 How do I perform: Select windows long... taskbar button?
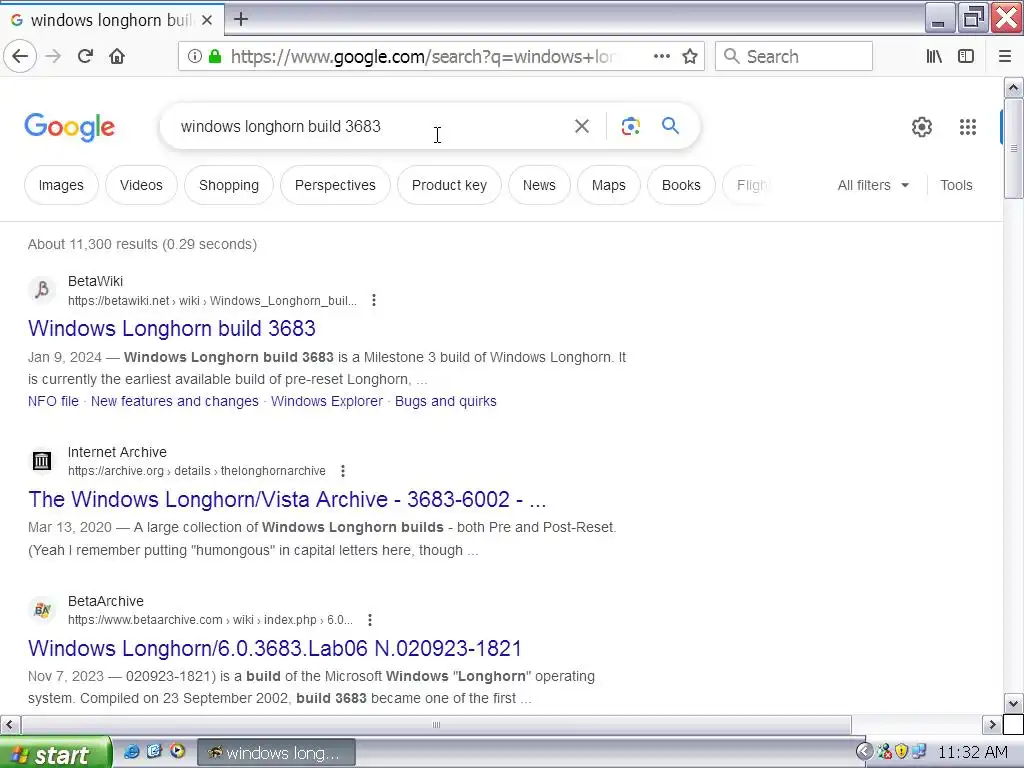pyautogui.click(x=276, y=753)
